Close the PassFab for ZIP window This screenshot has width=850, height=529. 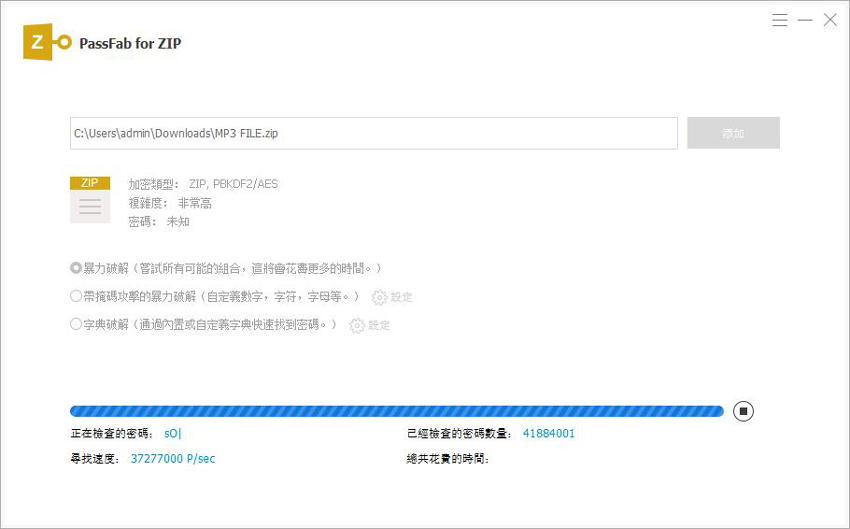pos(830,20)
